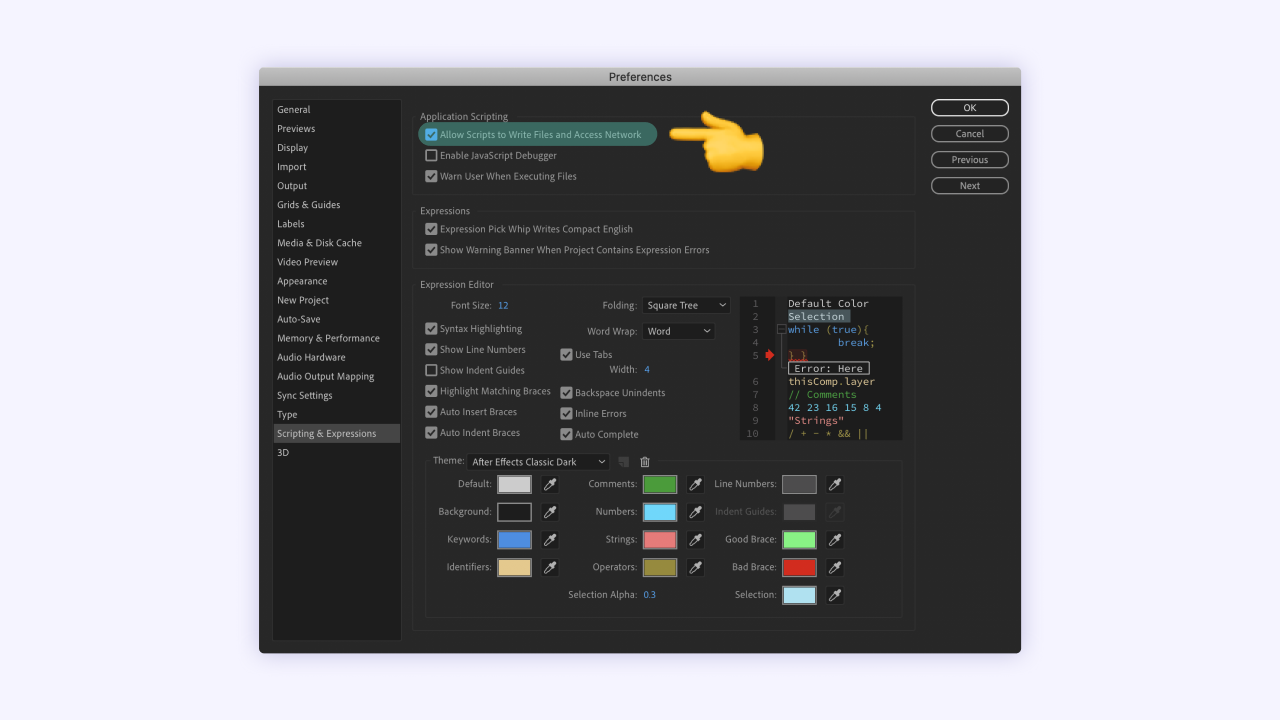Open the 3D preferences section
The width and height of the screenshot is (1280, 720).
coord(337,452)
